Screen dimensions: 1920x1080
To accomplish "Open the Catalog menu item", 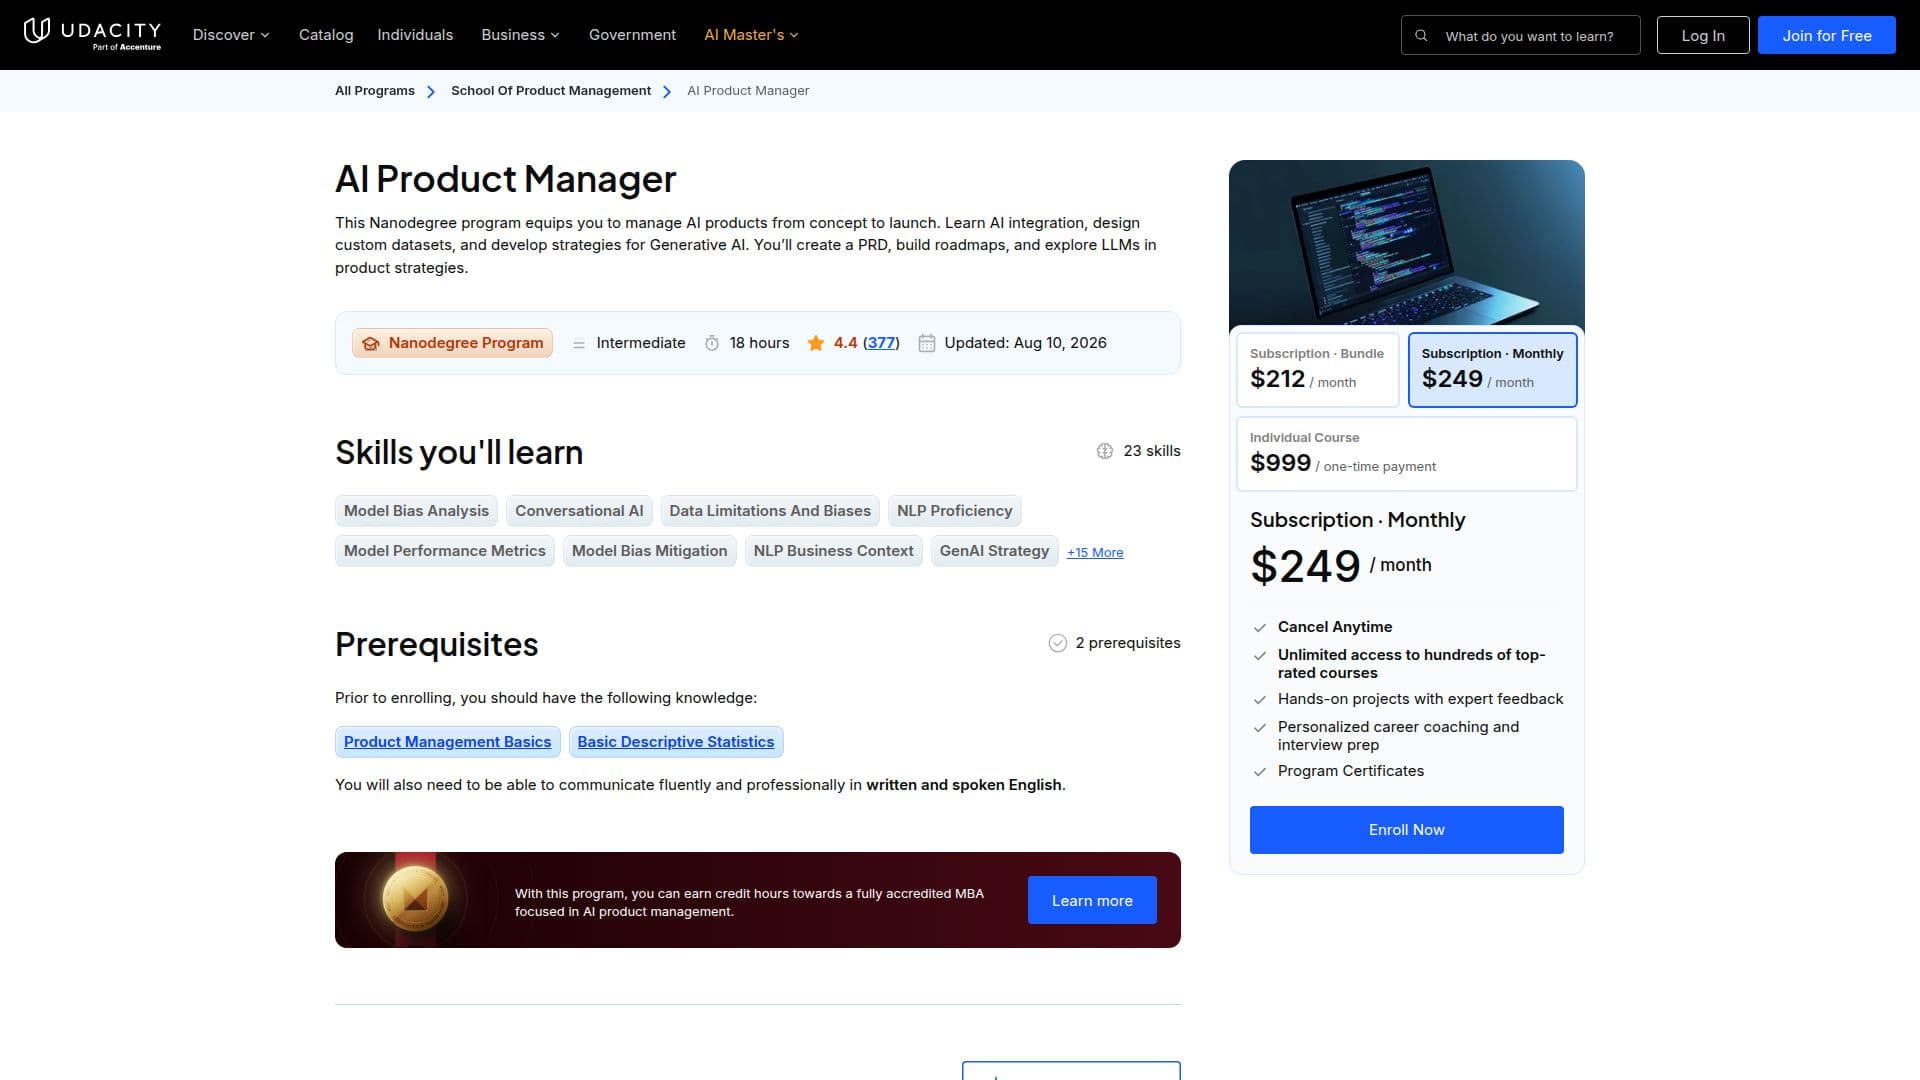I will [326, 35].
